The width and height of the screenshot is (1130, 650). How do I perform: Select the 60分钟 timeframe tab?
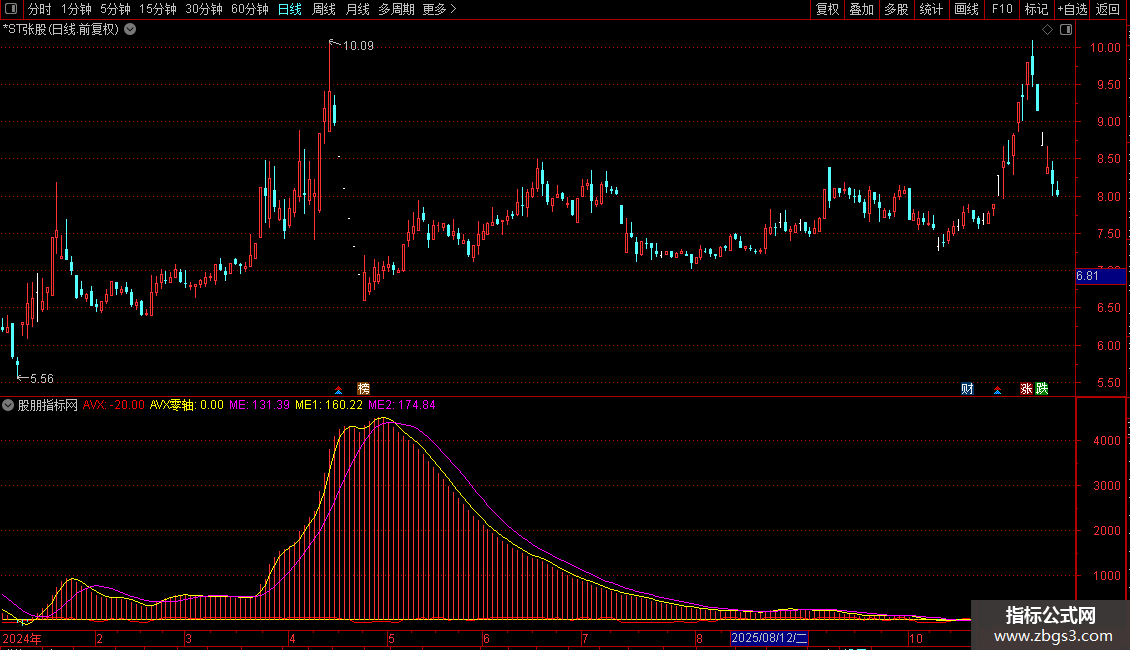[x=249, y=9]
